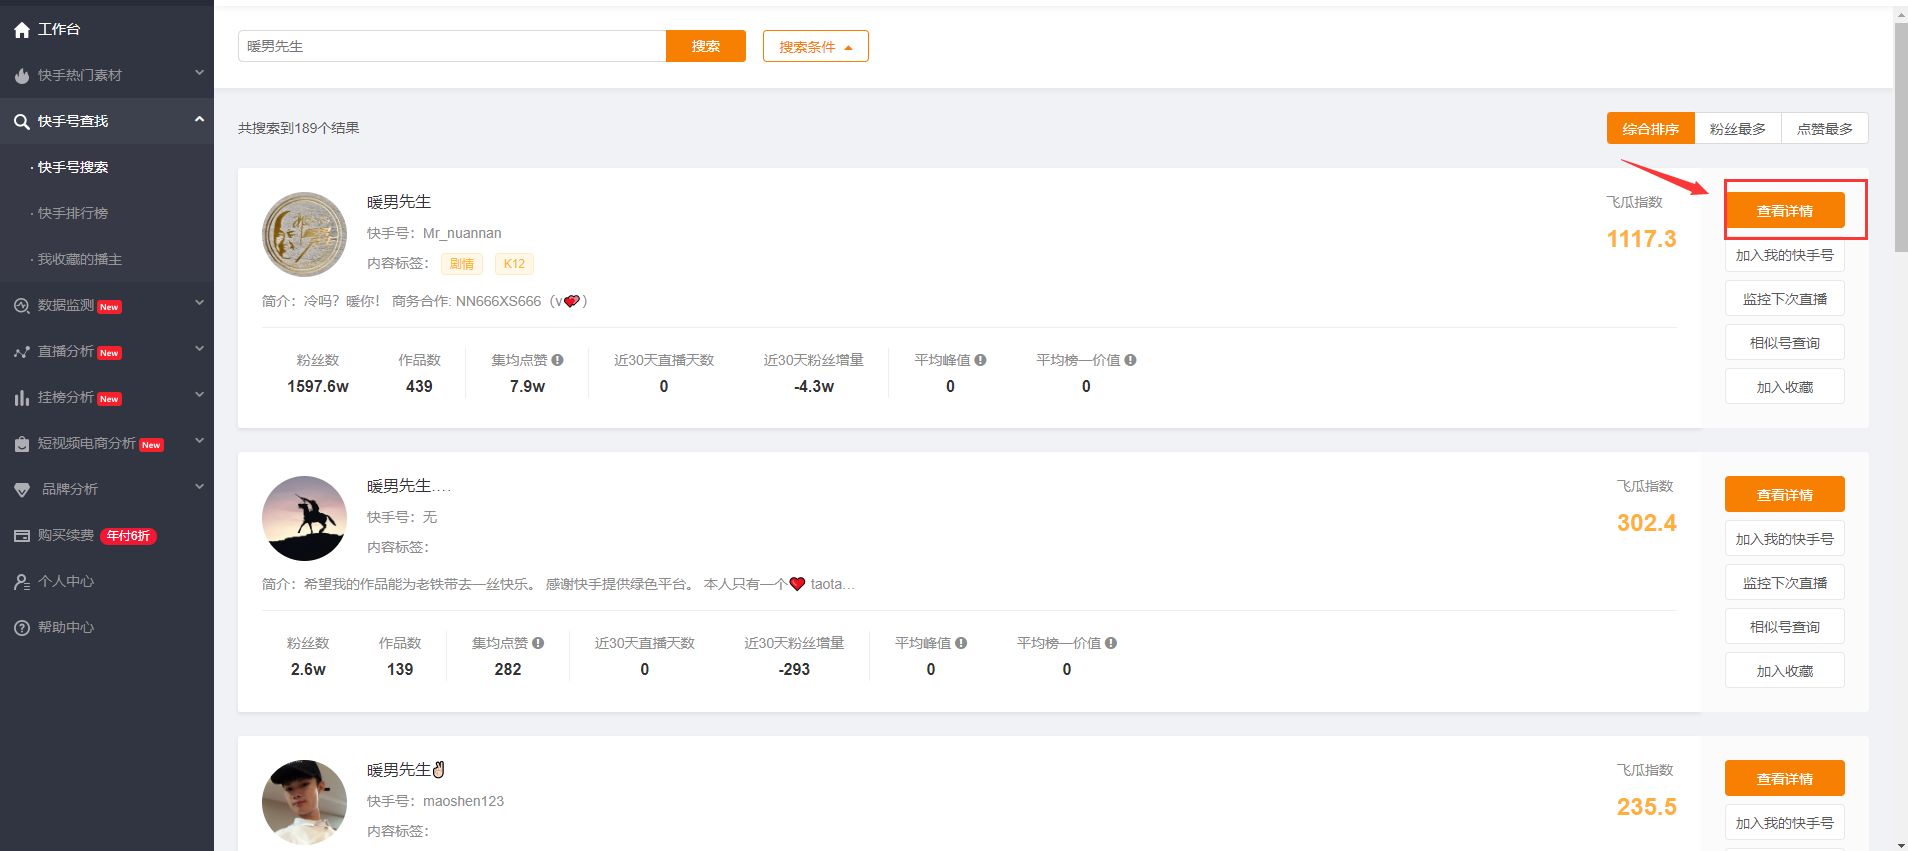Click the 帮助中心 question mark icon
The height and width of the screenshot is (851, 1908).
(22, 628)
